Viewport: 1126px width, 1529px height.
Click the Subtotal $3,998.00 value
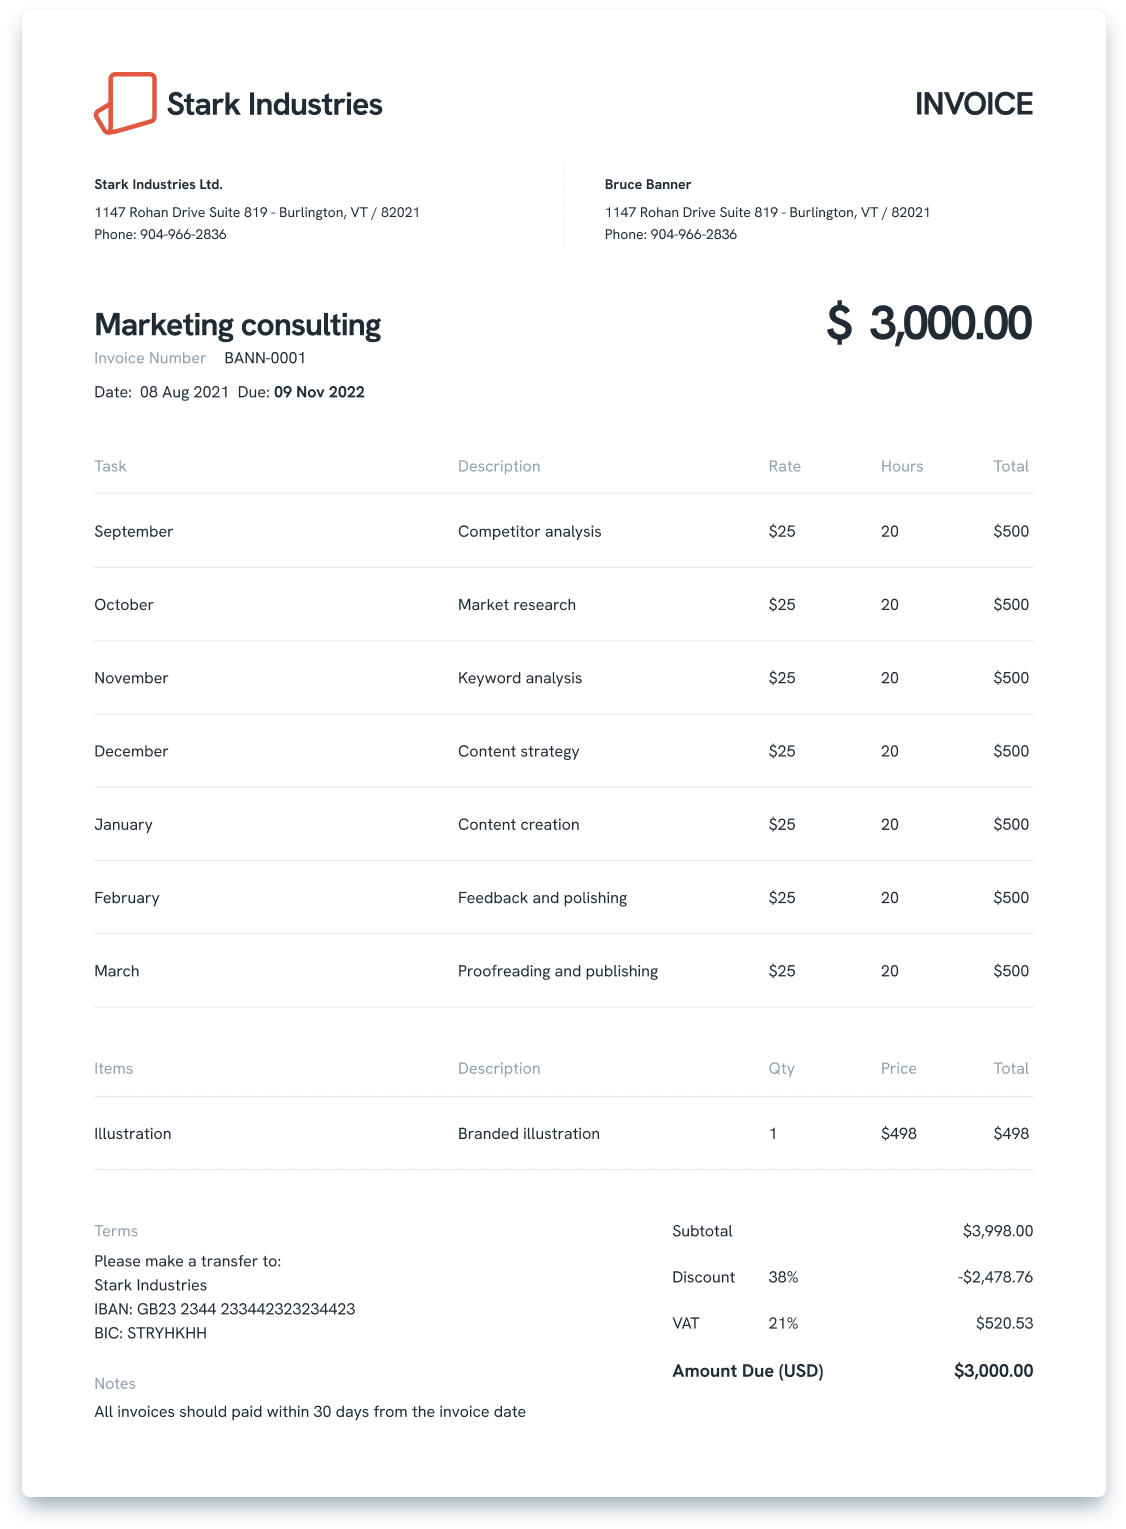click(997, 1231)
